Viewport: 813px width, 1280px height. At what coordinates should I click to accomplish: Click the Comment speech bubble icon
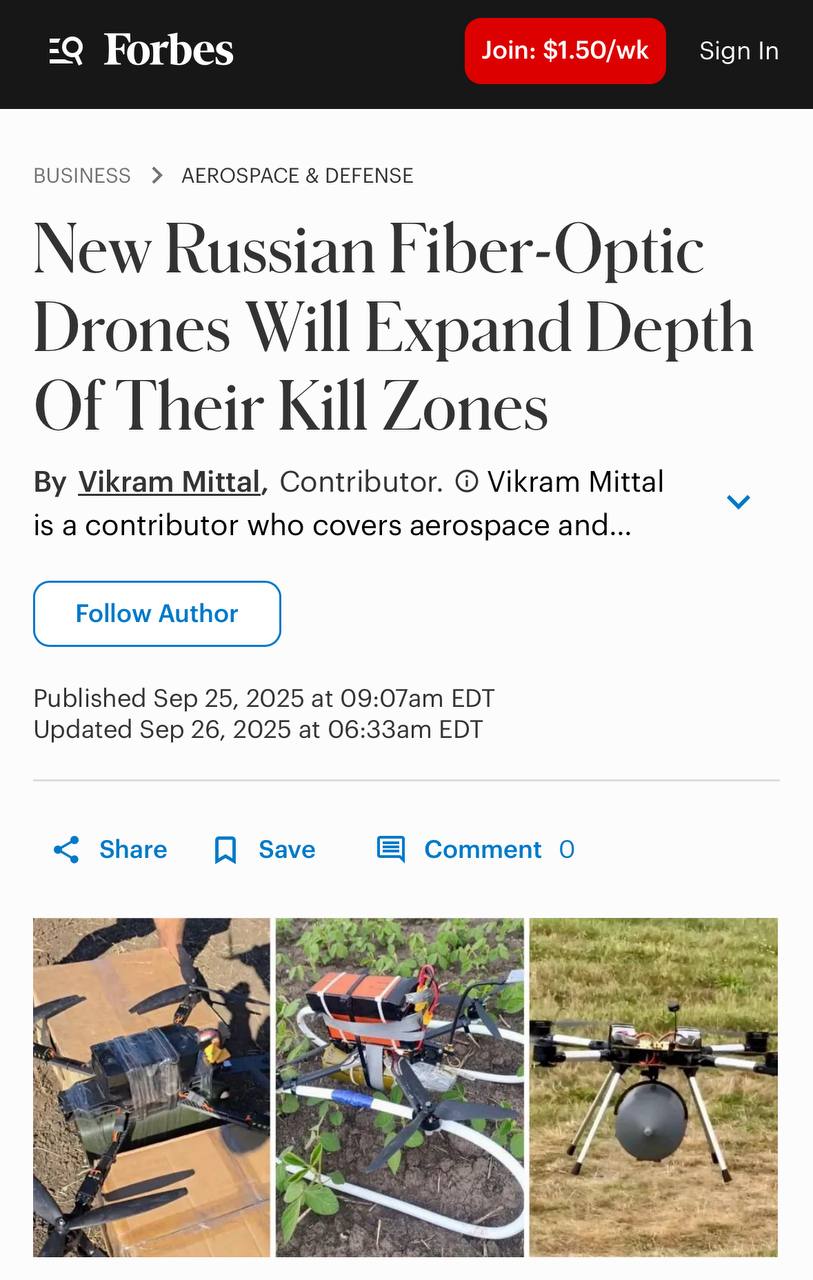pos(390,850)
